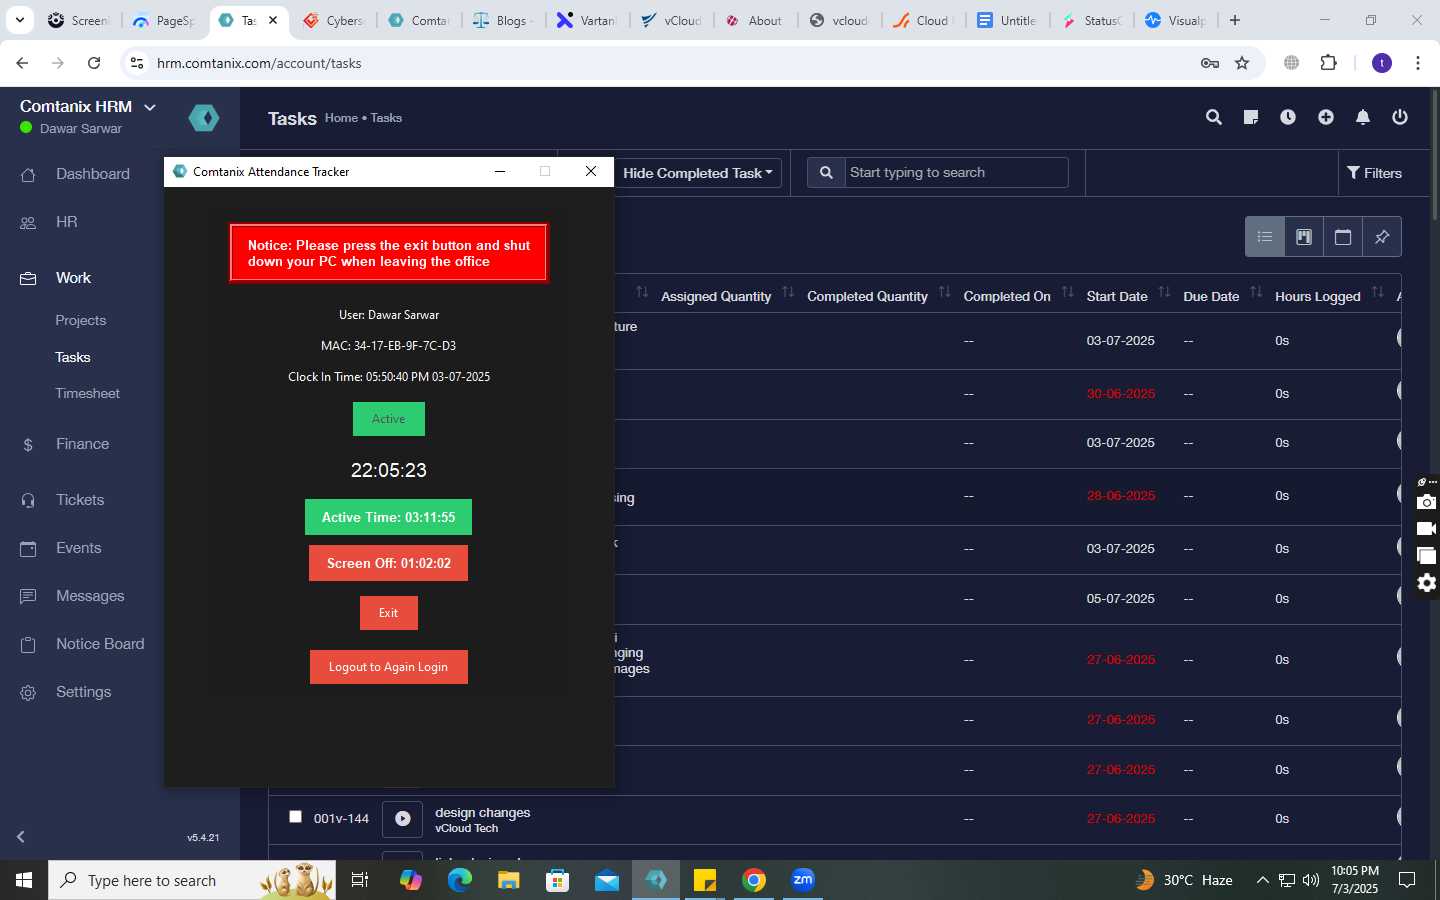
Task: Switch to the kanban board view icon
Action: 1304,237
